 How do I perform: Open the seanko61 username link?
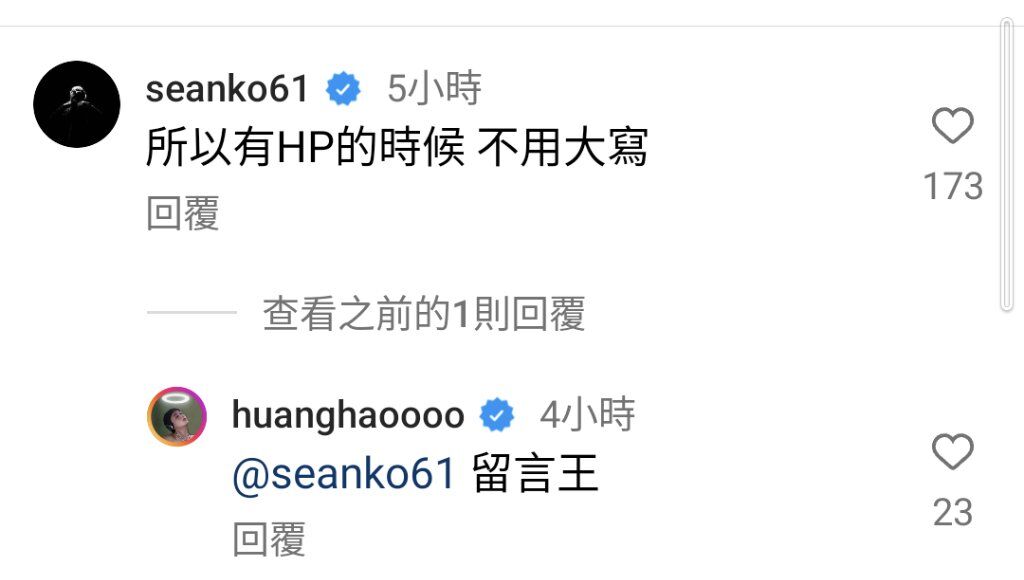227,89
